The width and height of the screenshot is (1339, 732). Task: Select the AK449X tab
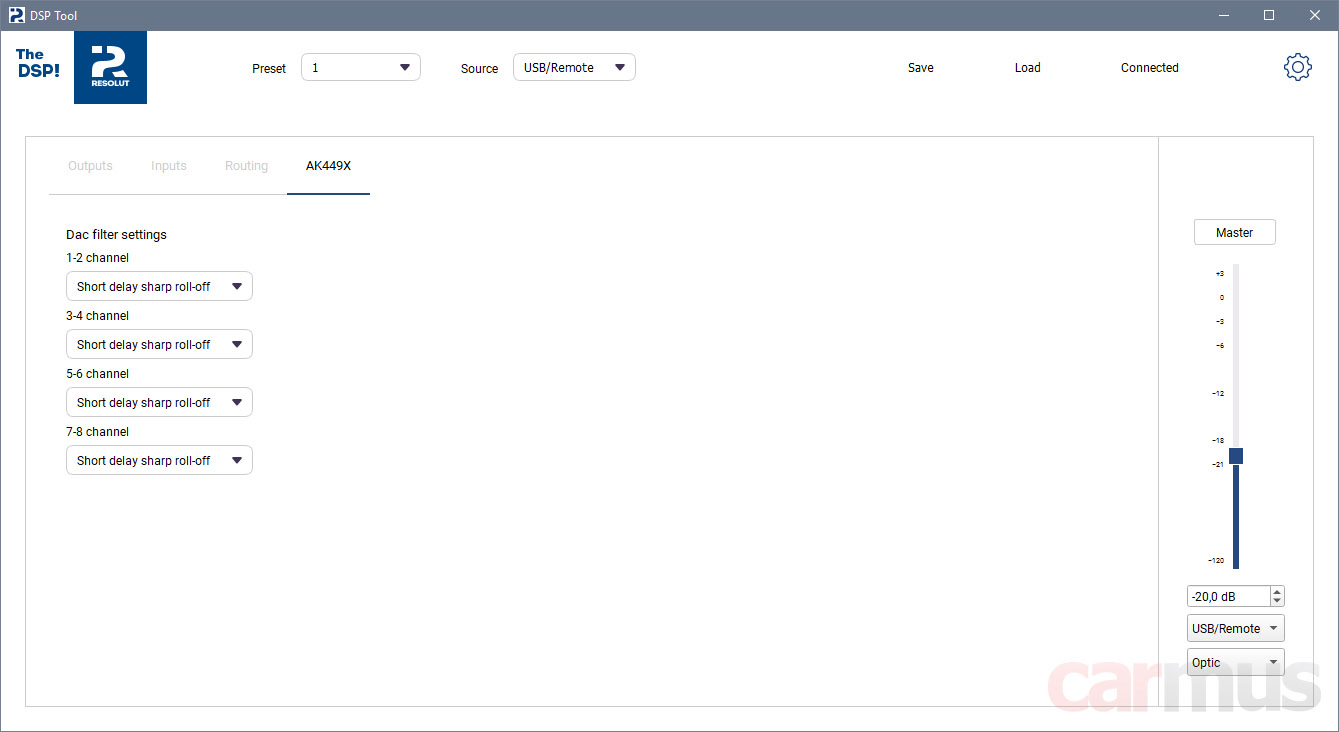(328, 166)
